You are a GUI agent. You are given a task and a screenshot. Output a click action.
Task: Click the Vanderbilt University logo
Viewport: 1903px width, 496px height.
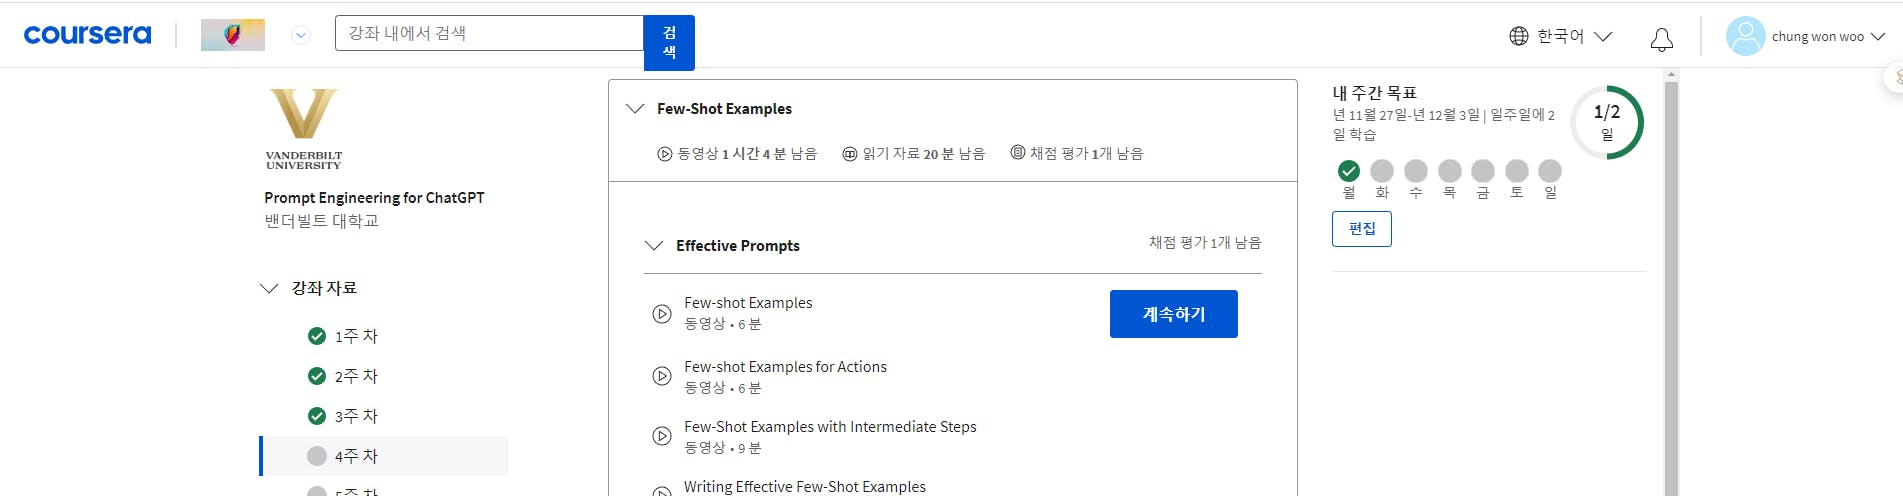[304, 128]
